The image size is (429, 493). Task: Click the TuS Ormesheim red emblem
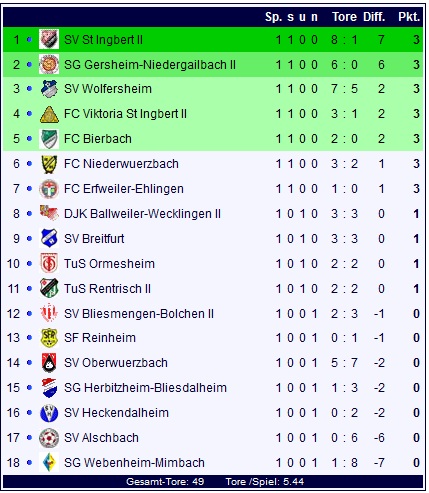[49, 263]
